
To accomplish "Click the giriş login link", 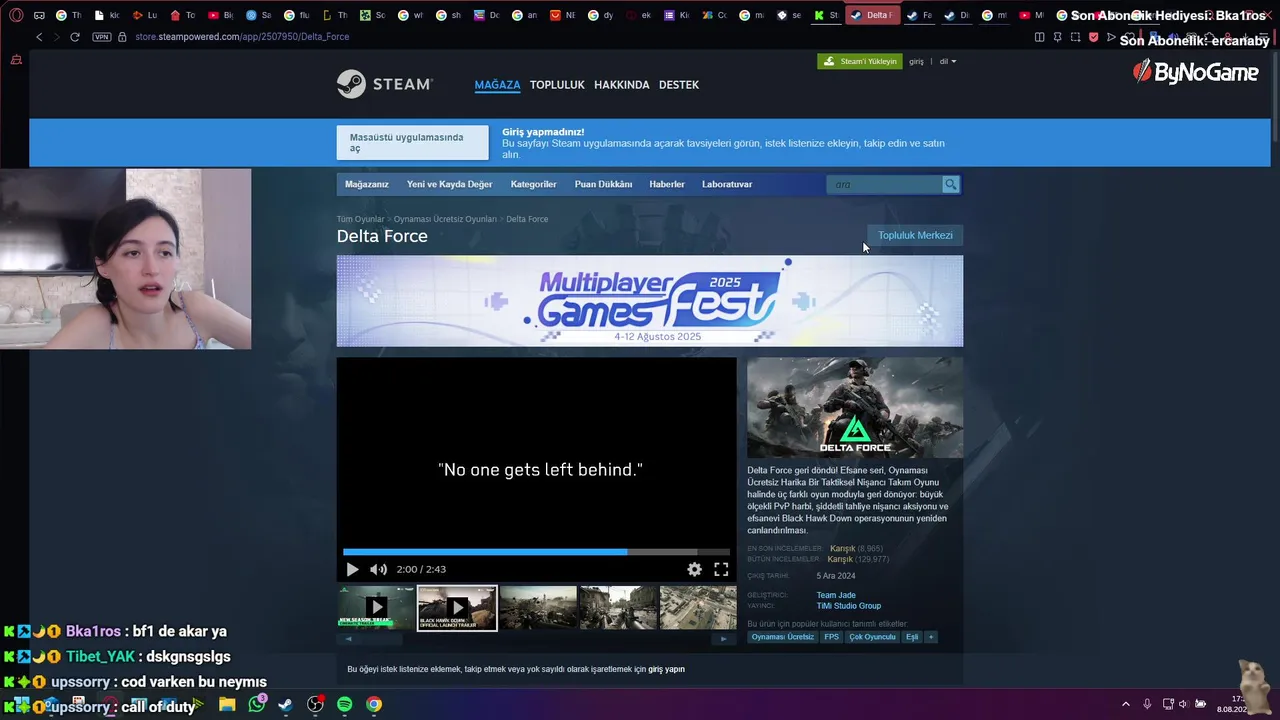I will pos(916,61).
